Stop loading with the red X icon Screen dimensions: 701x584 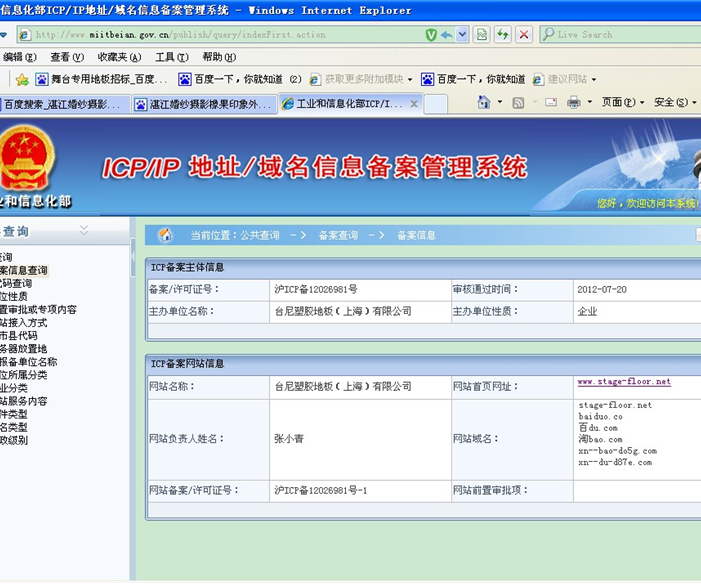[x=524, y=34]
